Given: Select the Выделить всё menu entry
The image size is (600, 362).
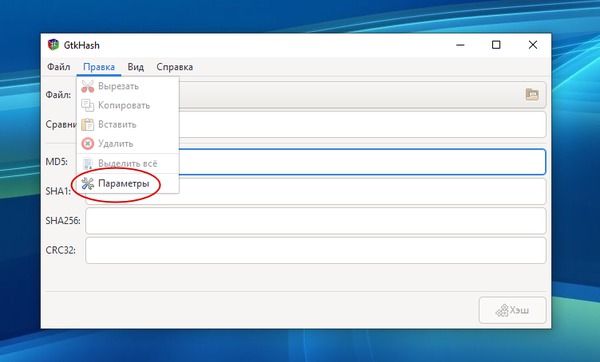Looking at the screenshot, I should [128, 163].
